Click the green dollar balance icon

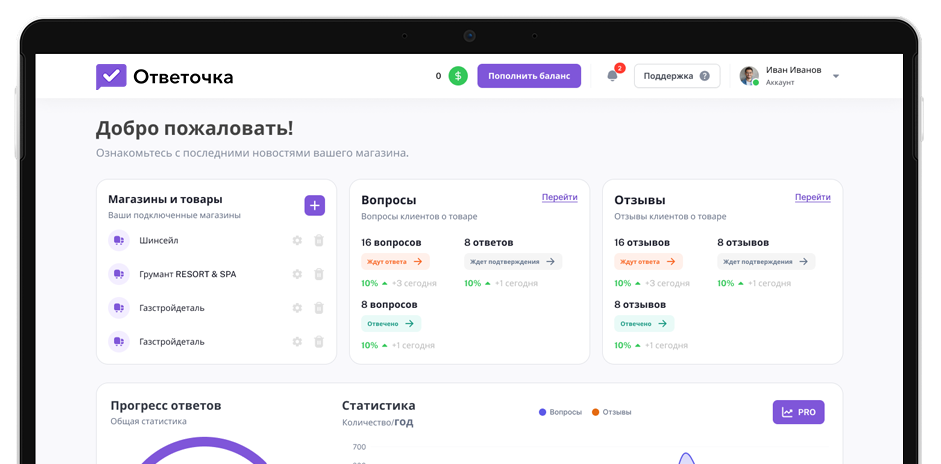[458, 76]
